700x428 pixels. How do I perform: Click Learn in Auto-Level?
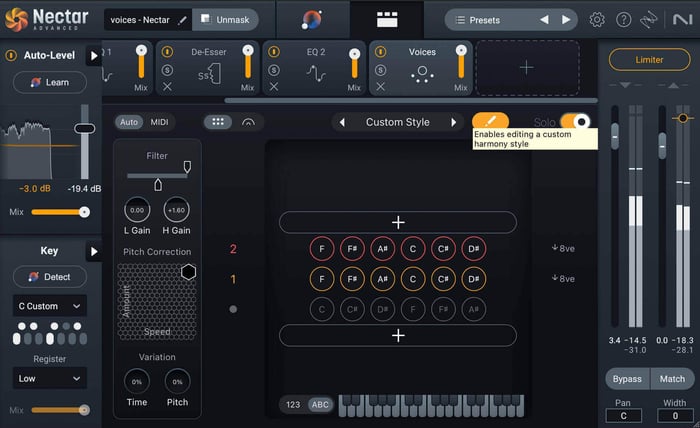coord(50,82)
